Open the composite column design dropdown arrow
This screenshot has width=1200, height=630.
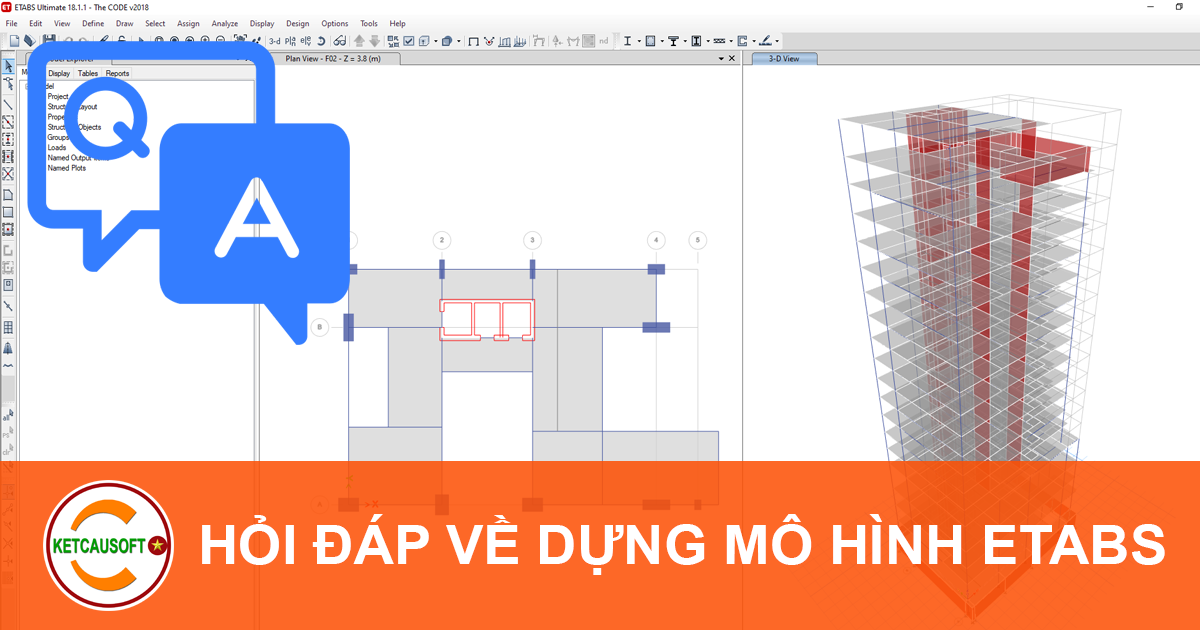[x=708, y=41]
